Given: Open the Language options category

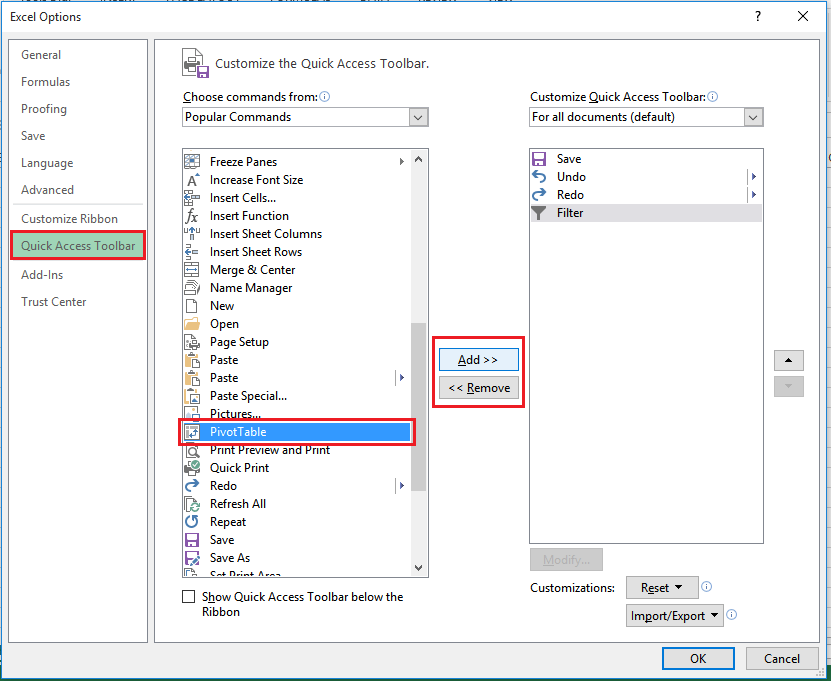Looking at the screenshot, I should [x=47, y=163].
